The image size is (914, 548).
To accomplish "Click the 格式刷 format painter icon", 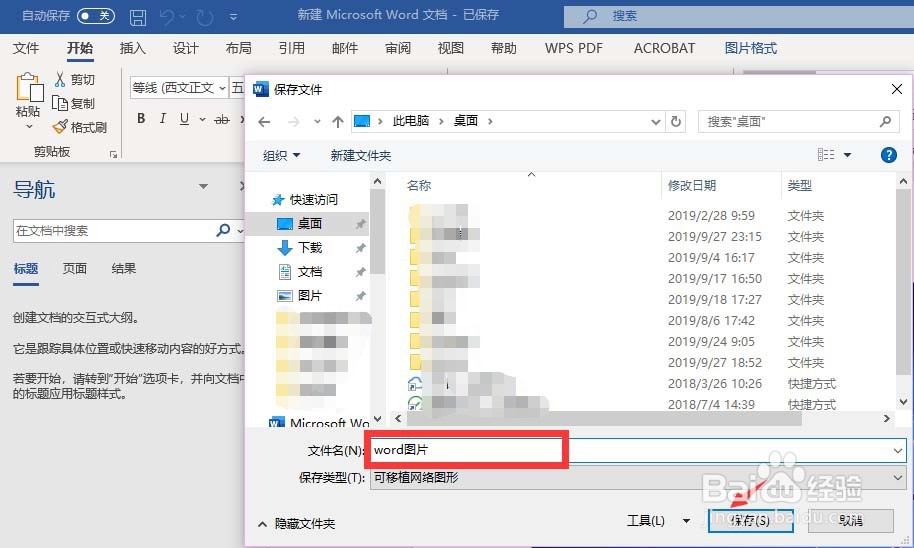I will click(x=60, y=127).
